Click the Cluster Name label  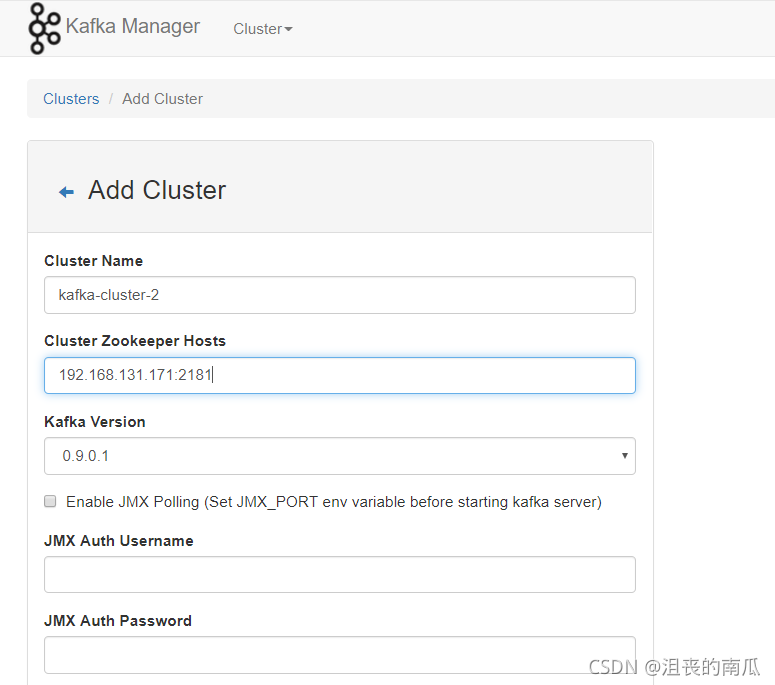93,261
